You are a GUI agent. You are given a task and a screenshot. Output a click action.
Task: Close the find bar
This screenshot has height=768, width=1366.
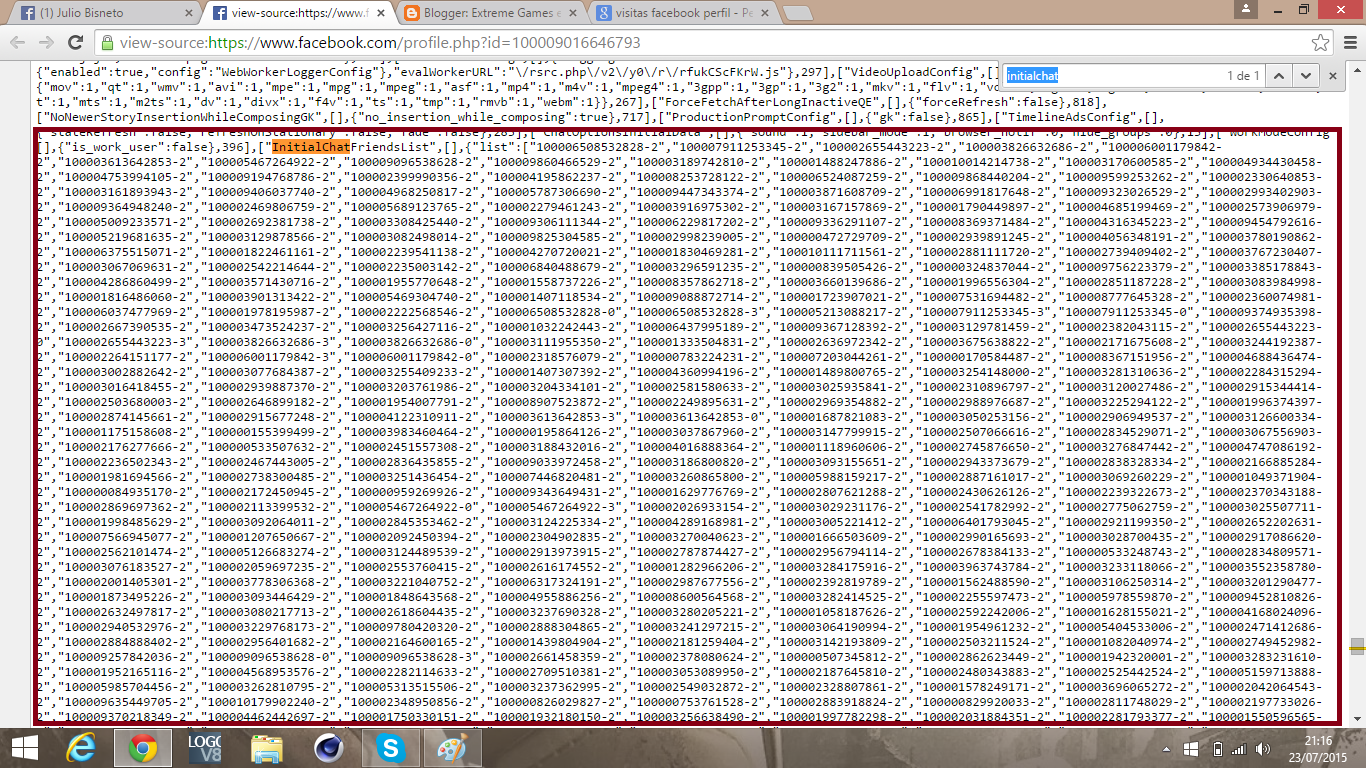pos(1332,76)
